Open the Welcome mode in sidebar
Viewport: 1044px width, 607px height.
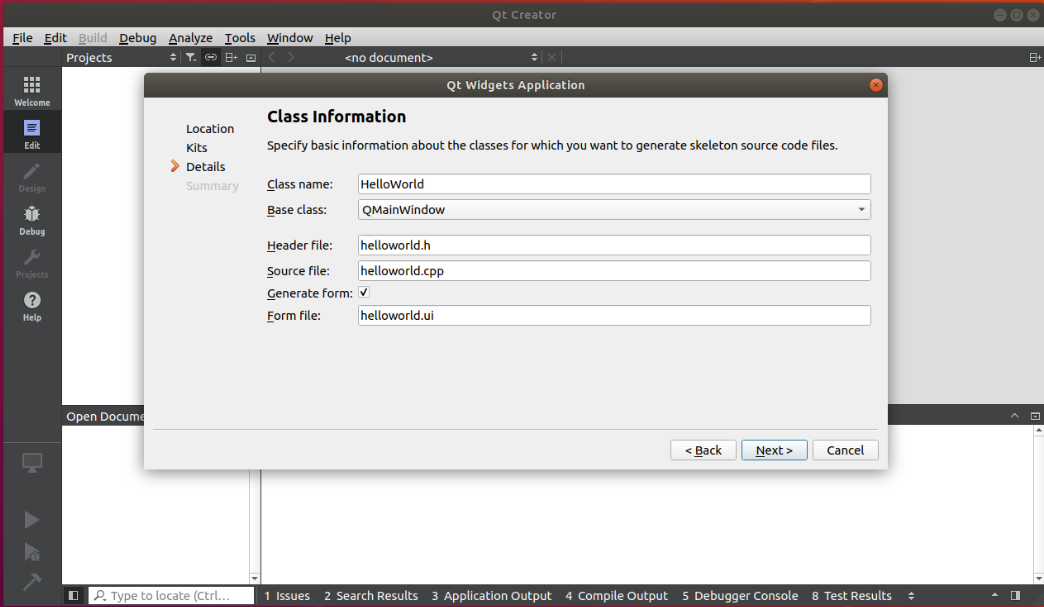(x=31, y=90)
